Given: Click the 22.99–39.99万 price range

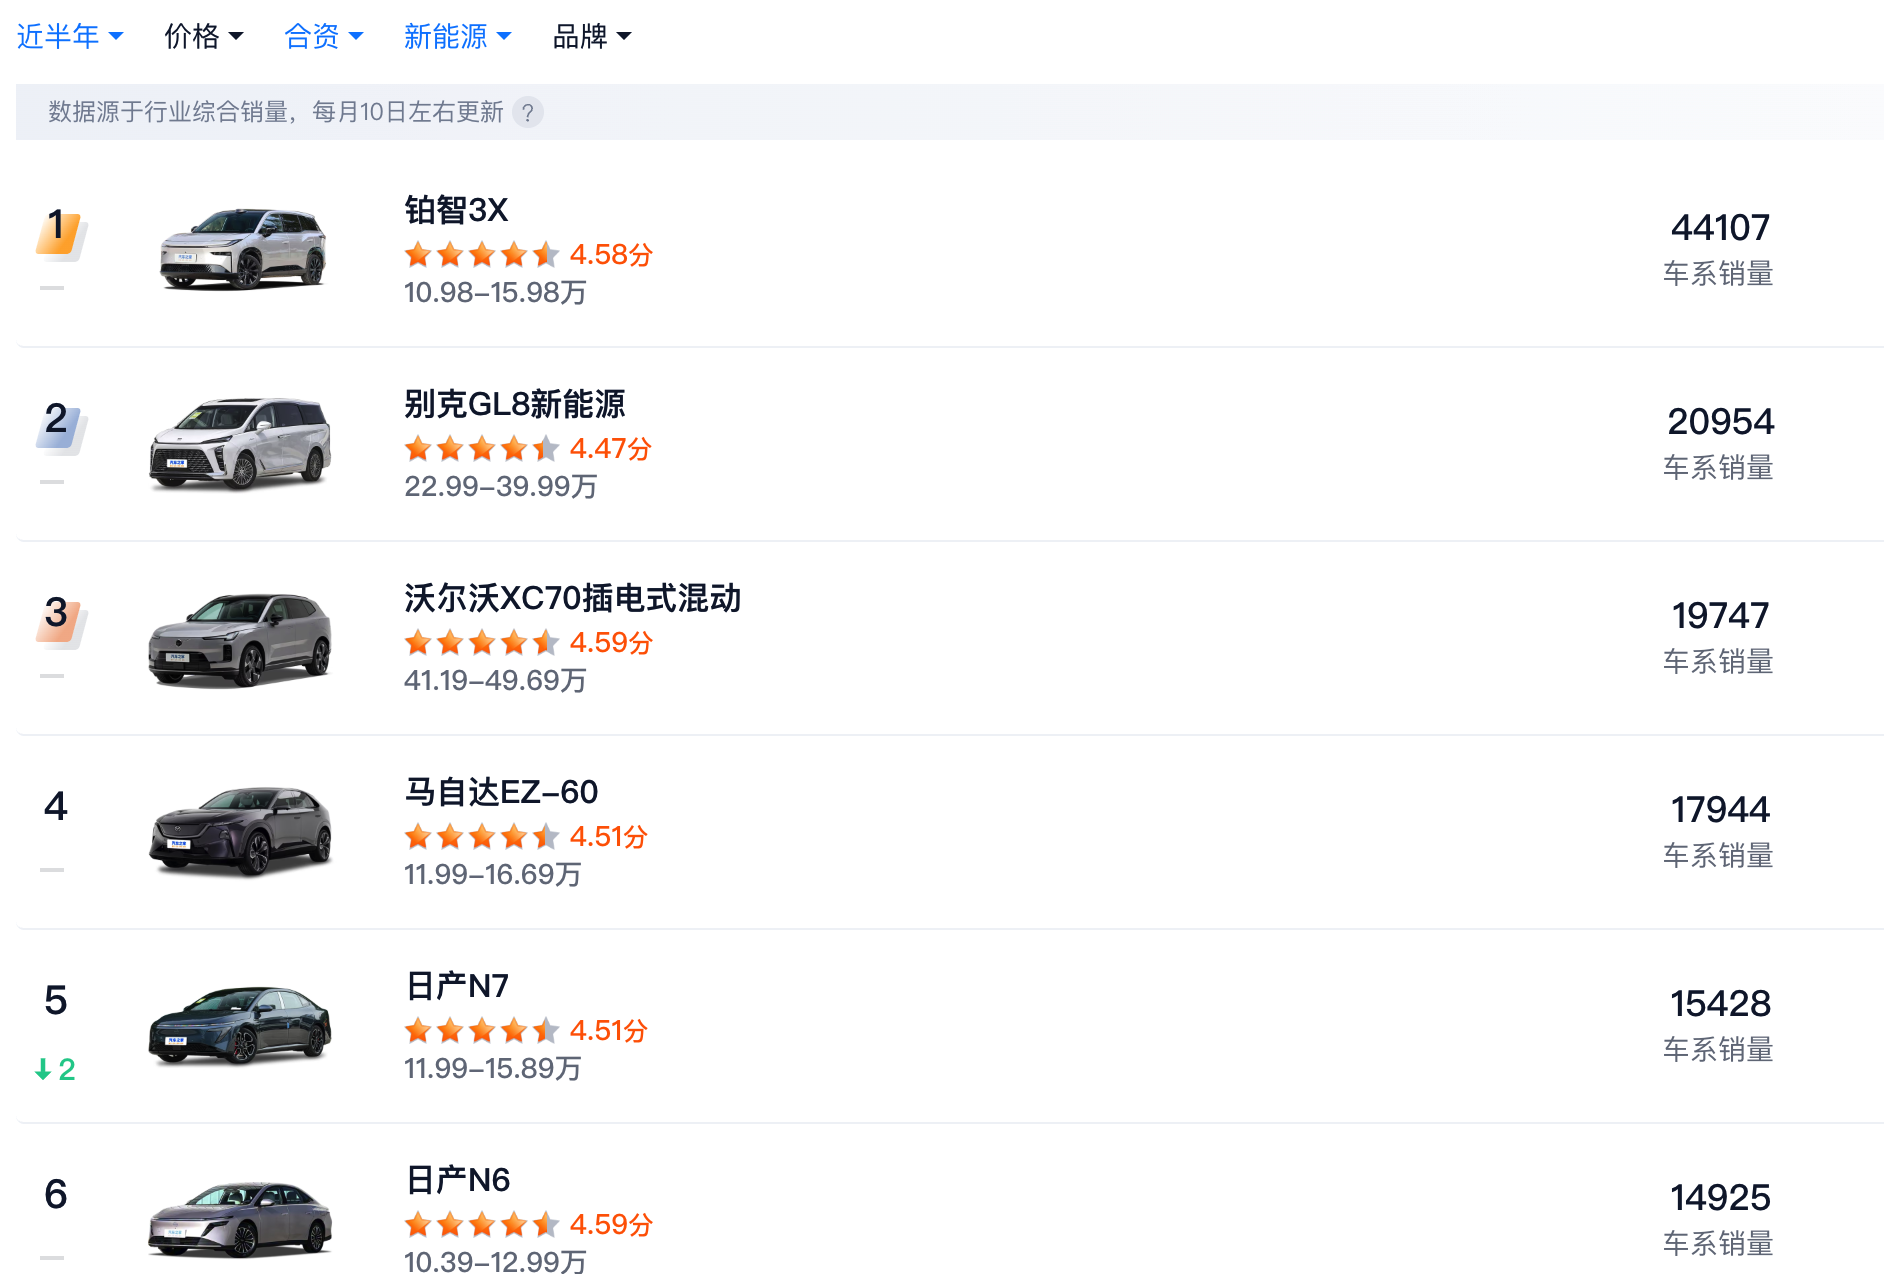Looking at the screenshot, I should click(x=500, y=486).
